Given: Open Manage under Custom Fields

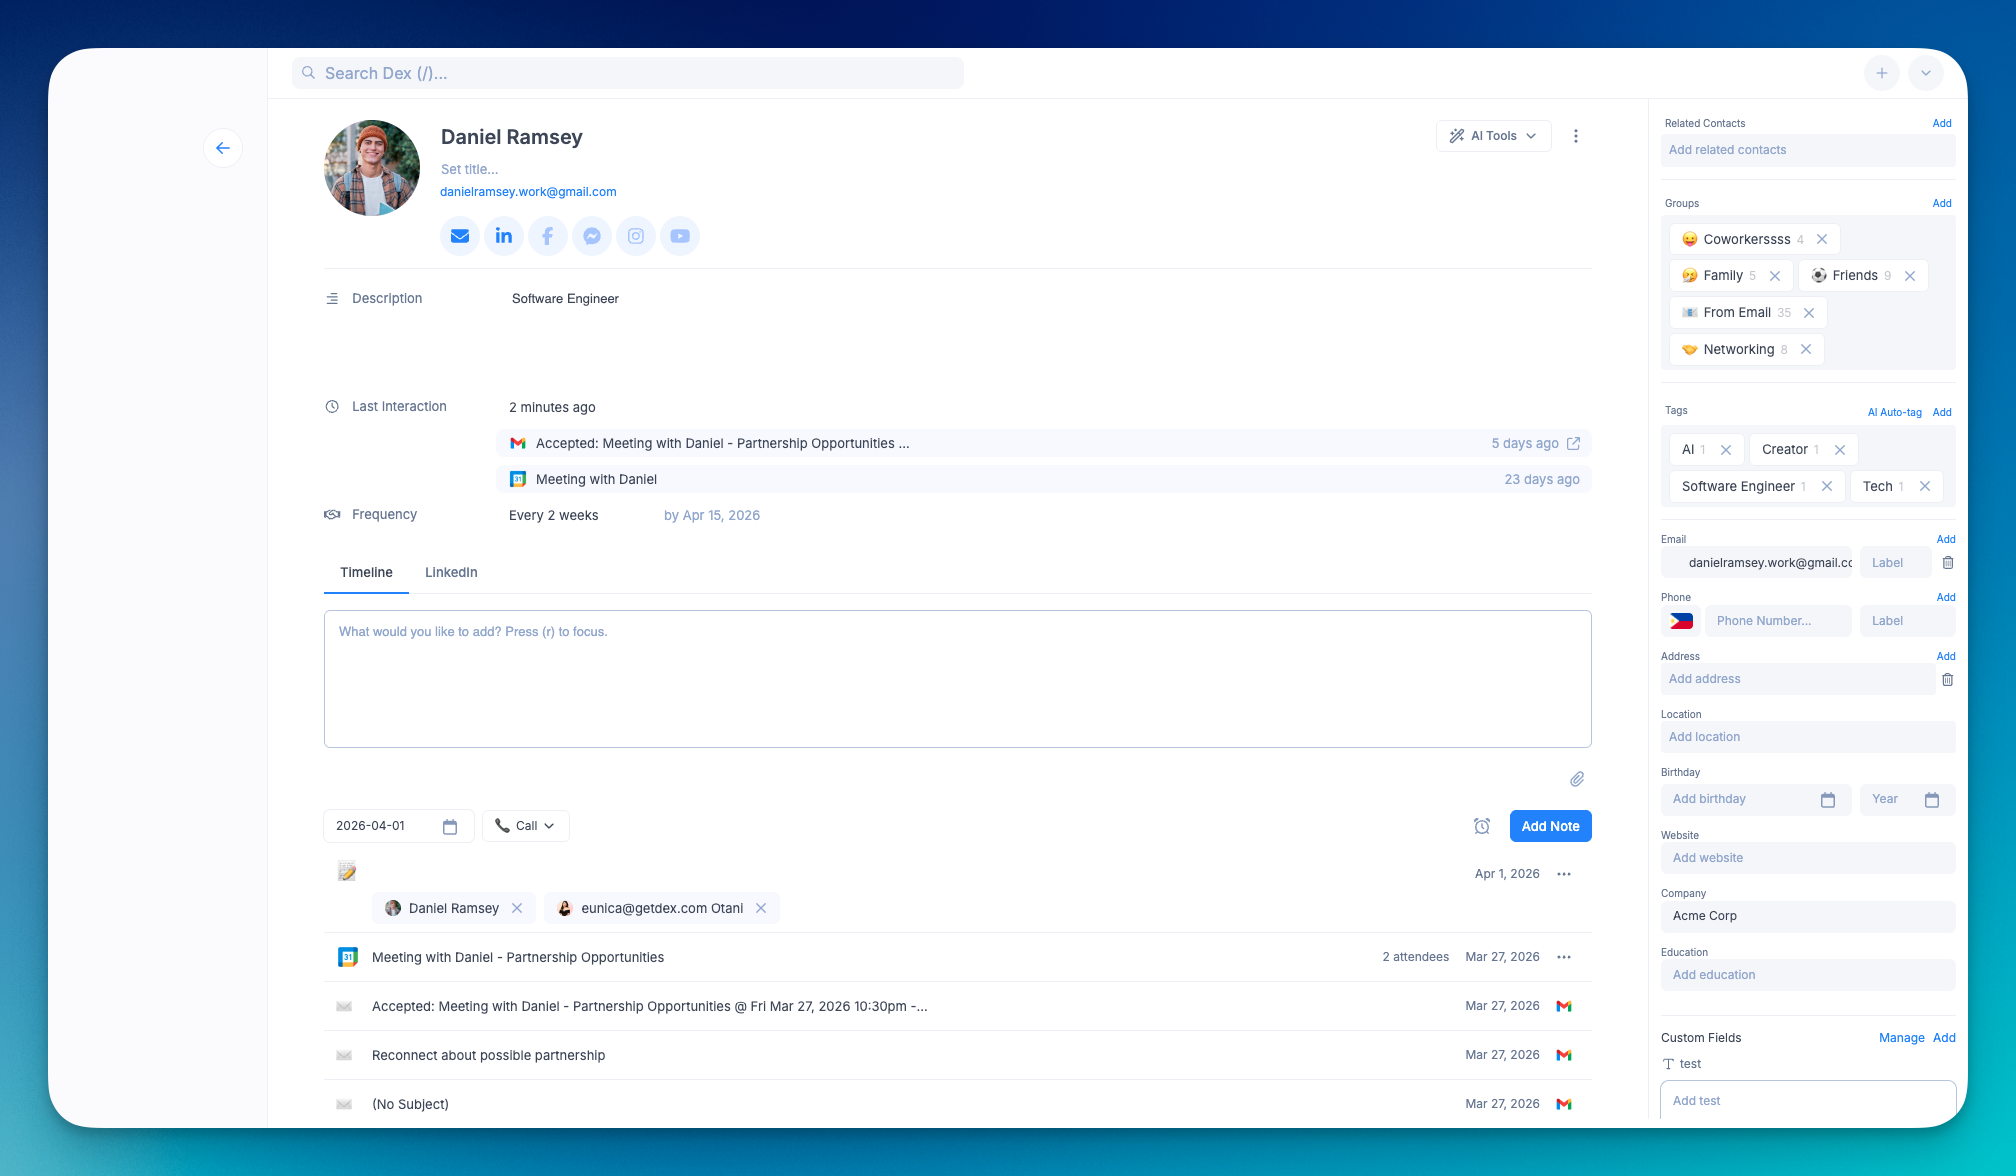Looking at the screenshot, I should (x=1901, y=1037).
